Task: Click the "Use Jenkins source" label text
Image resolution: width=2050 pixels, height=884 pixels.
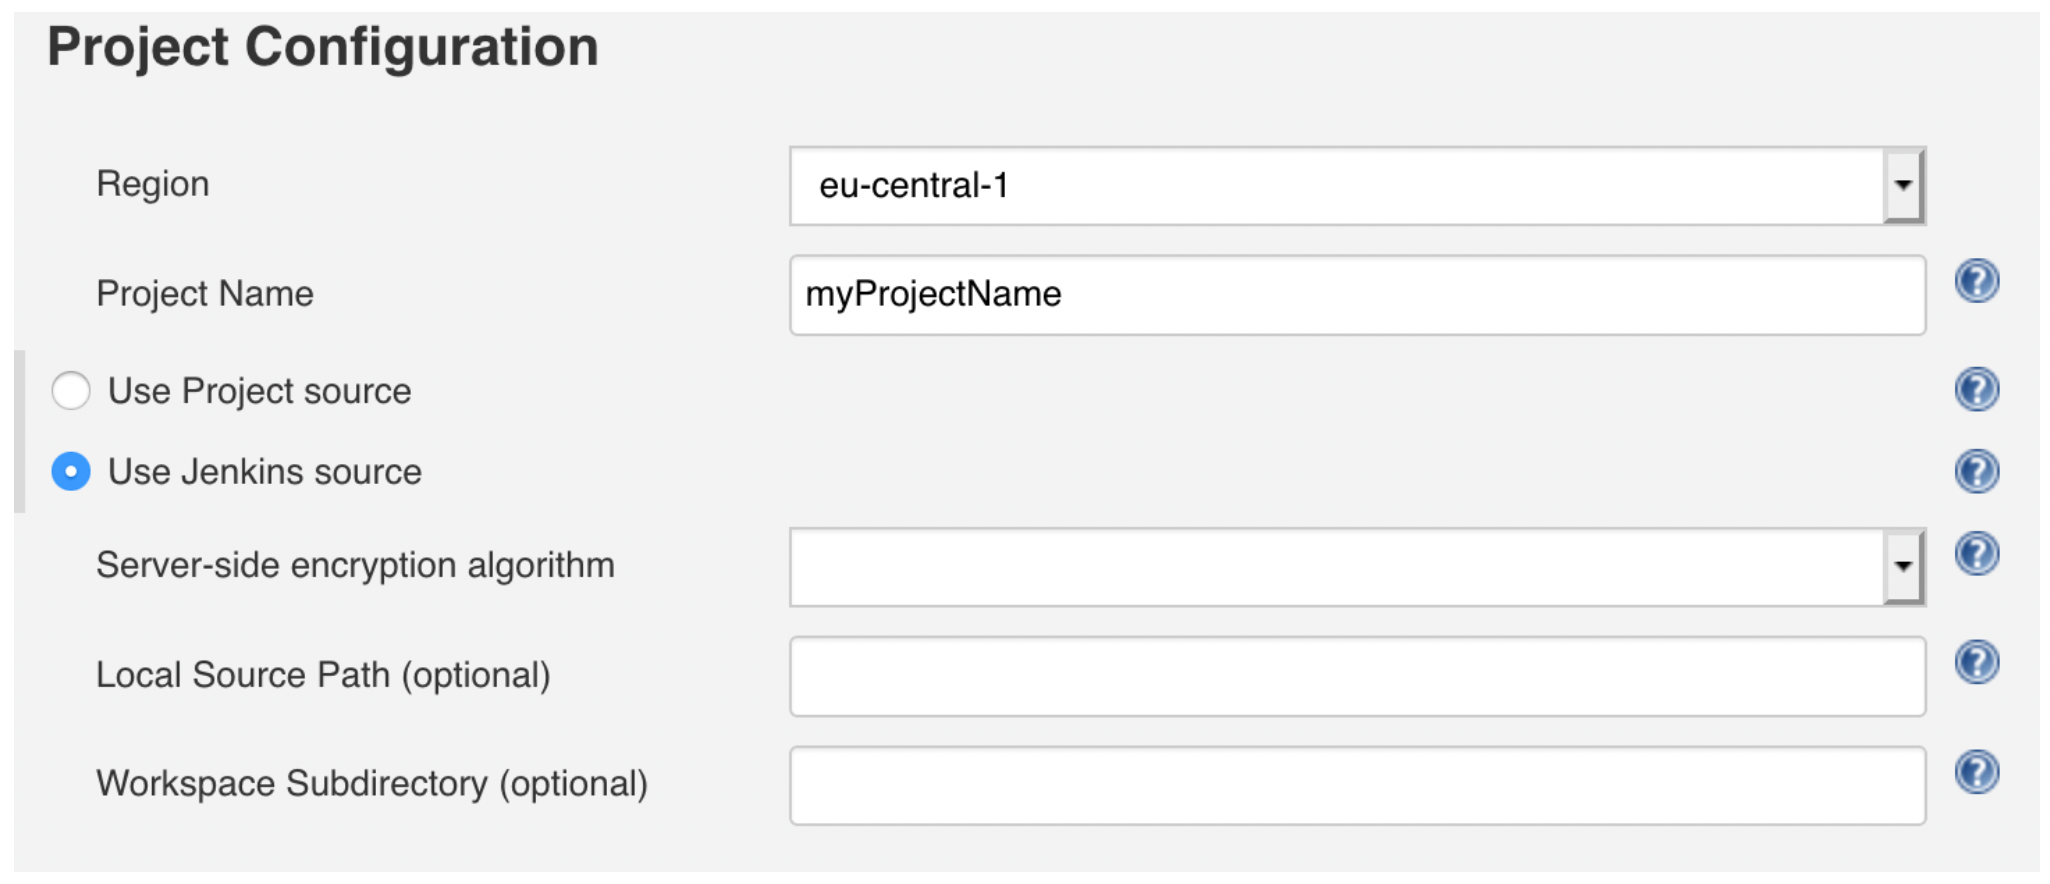Action: (x=264, y=472)
